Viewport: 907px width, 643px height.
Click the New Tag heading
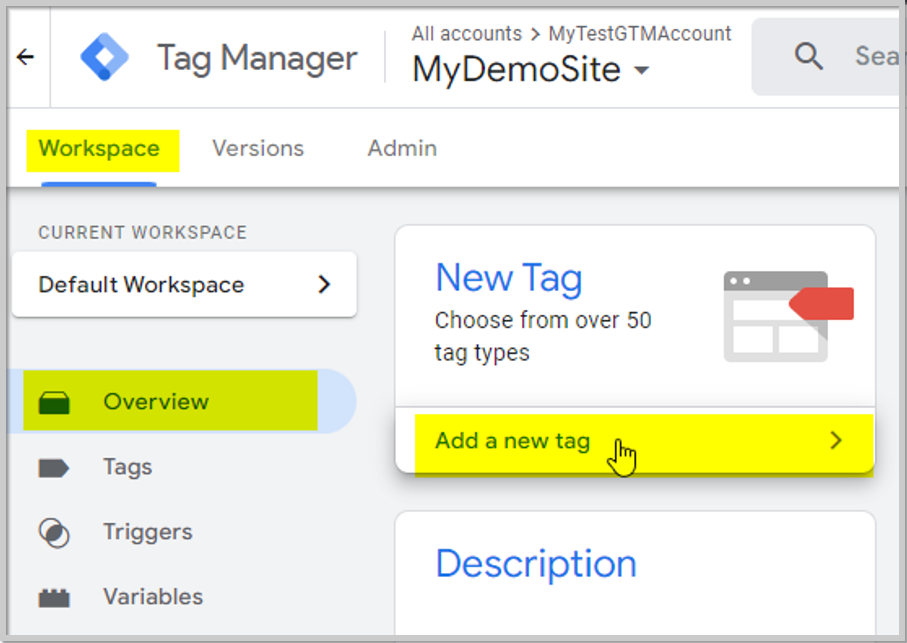509,279
